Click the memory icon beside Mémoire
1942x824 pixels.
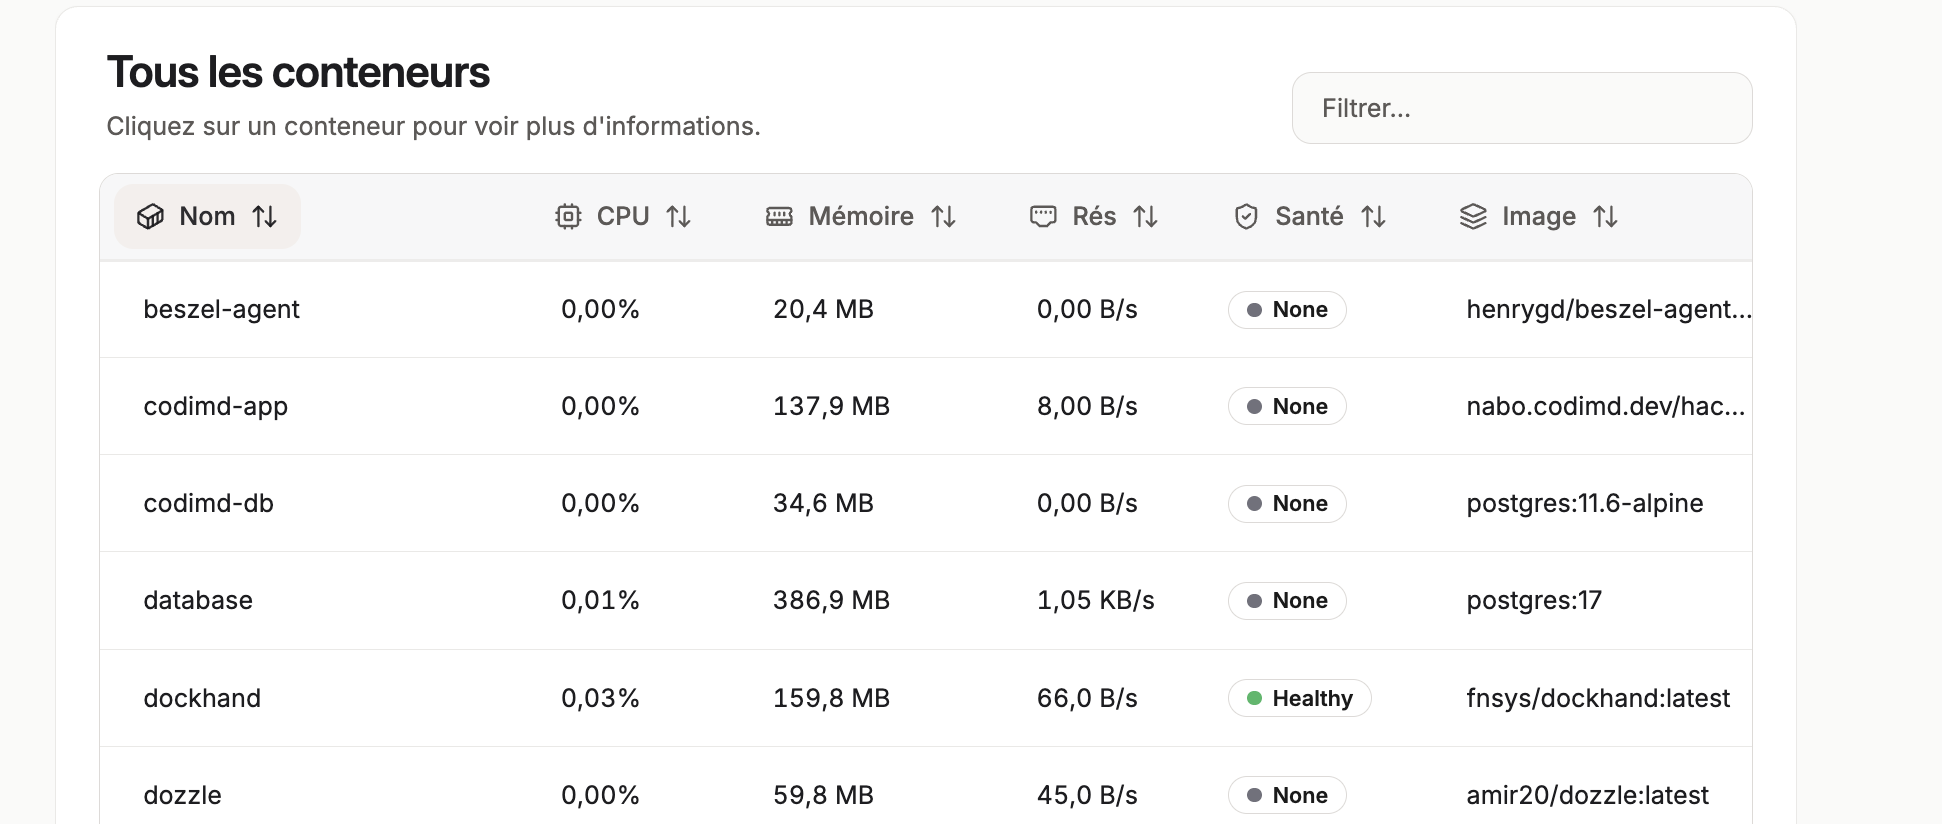779,216
